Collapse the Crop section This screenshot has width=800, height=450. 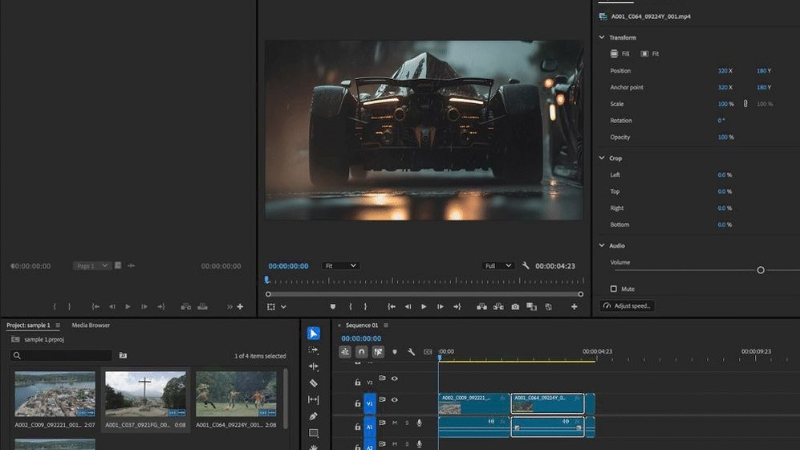pyautogui.click(x=601, y=158)
